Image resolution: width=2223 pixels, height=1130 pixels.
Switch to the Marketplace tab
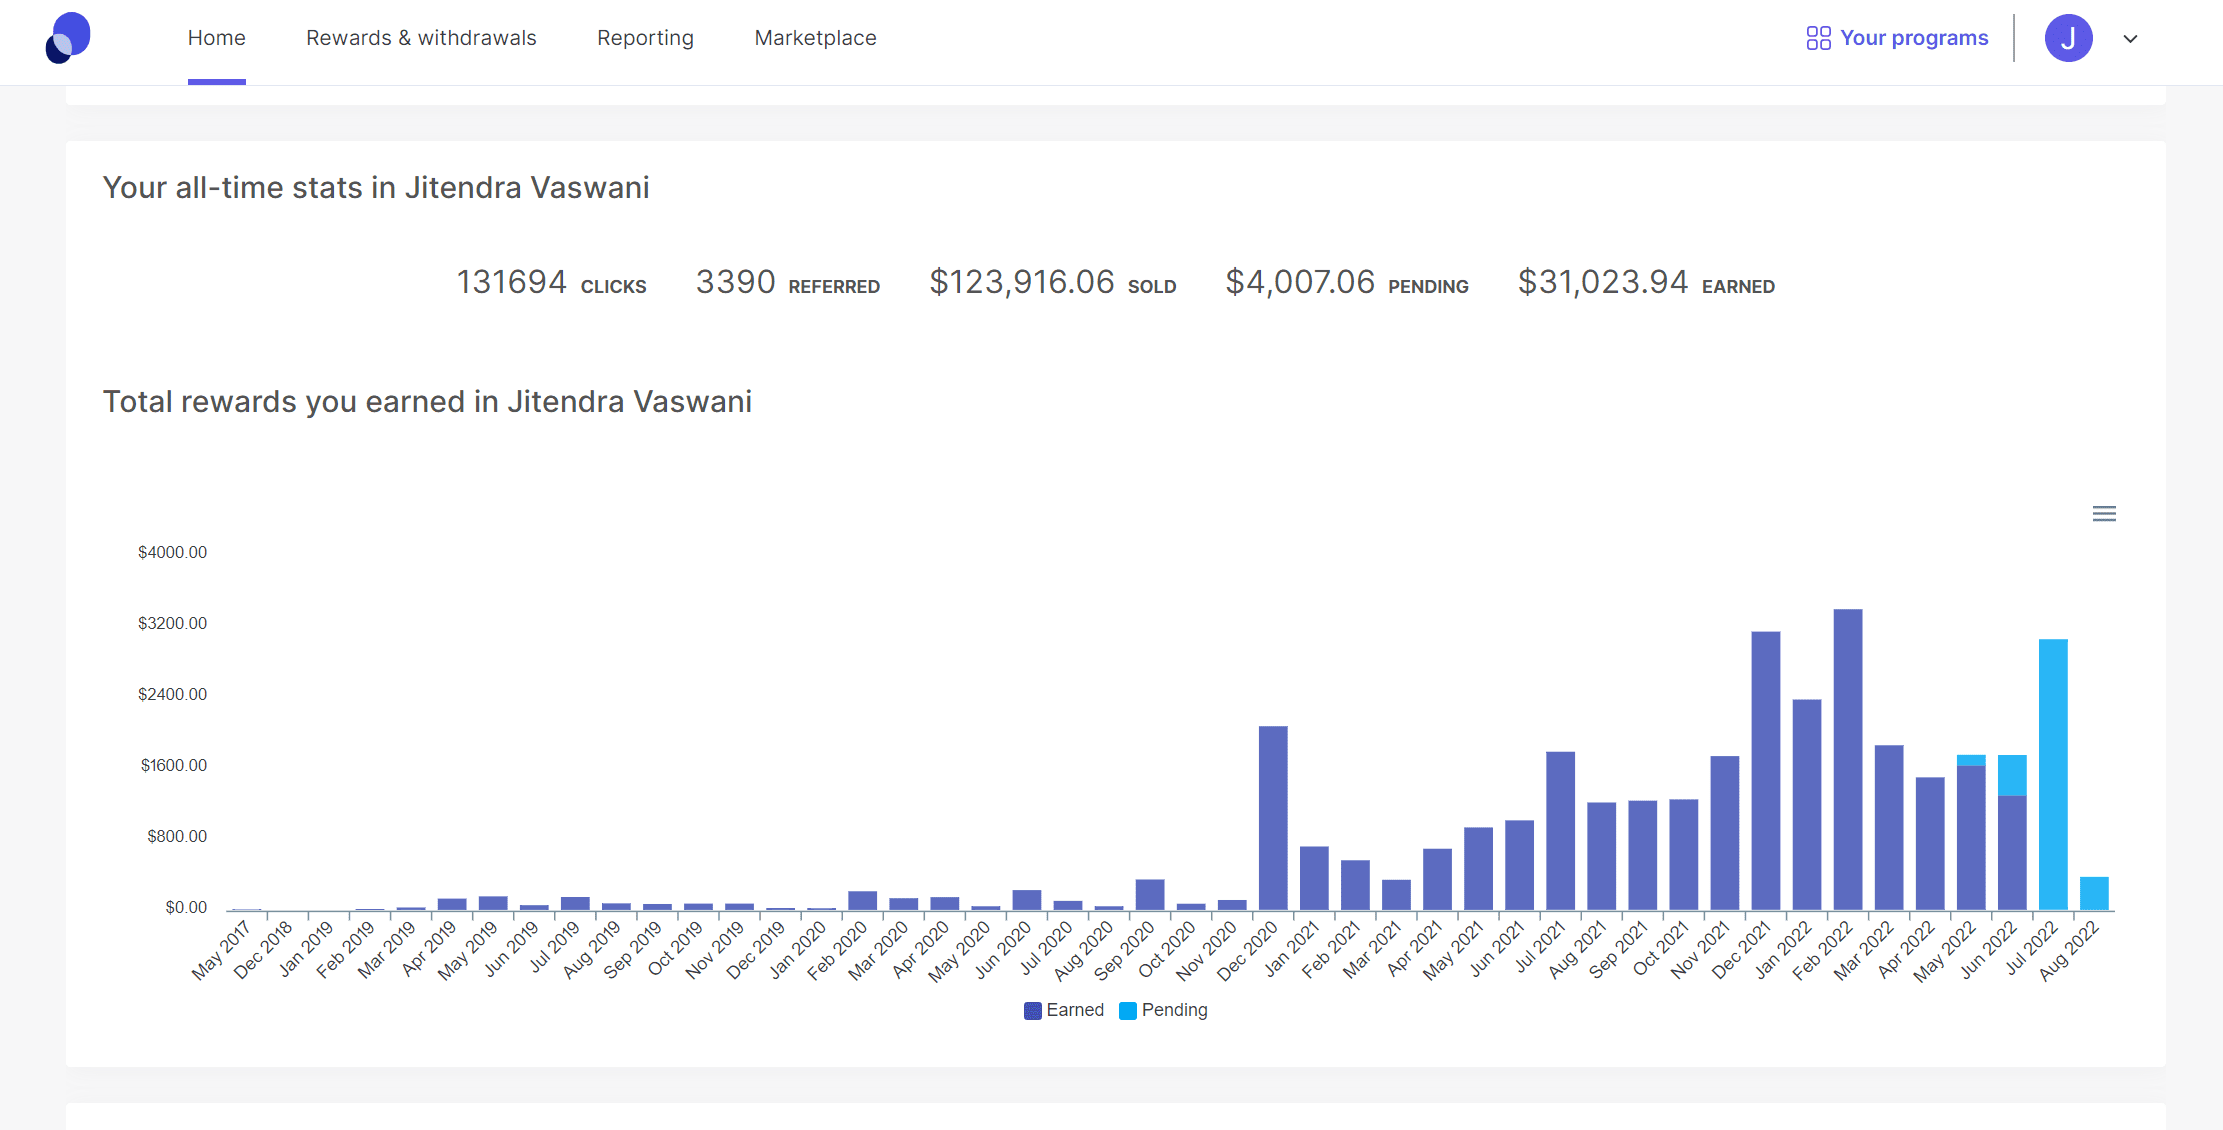click(x=815, y=38)
